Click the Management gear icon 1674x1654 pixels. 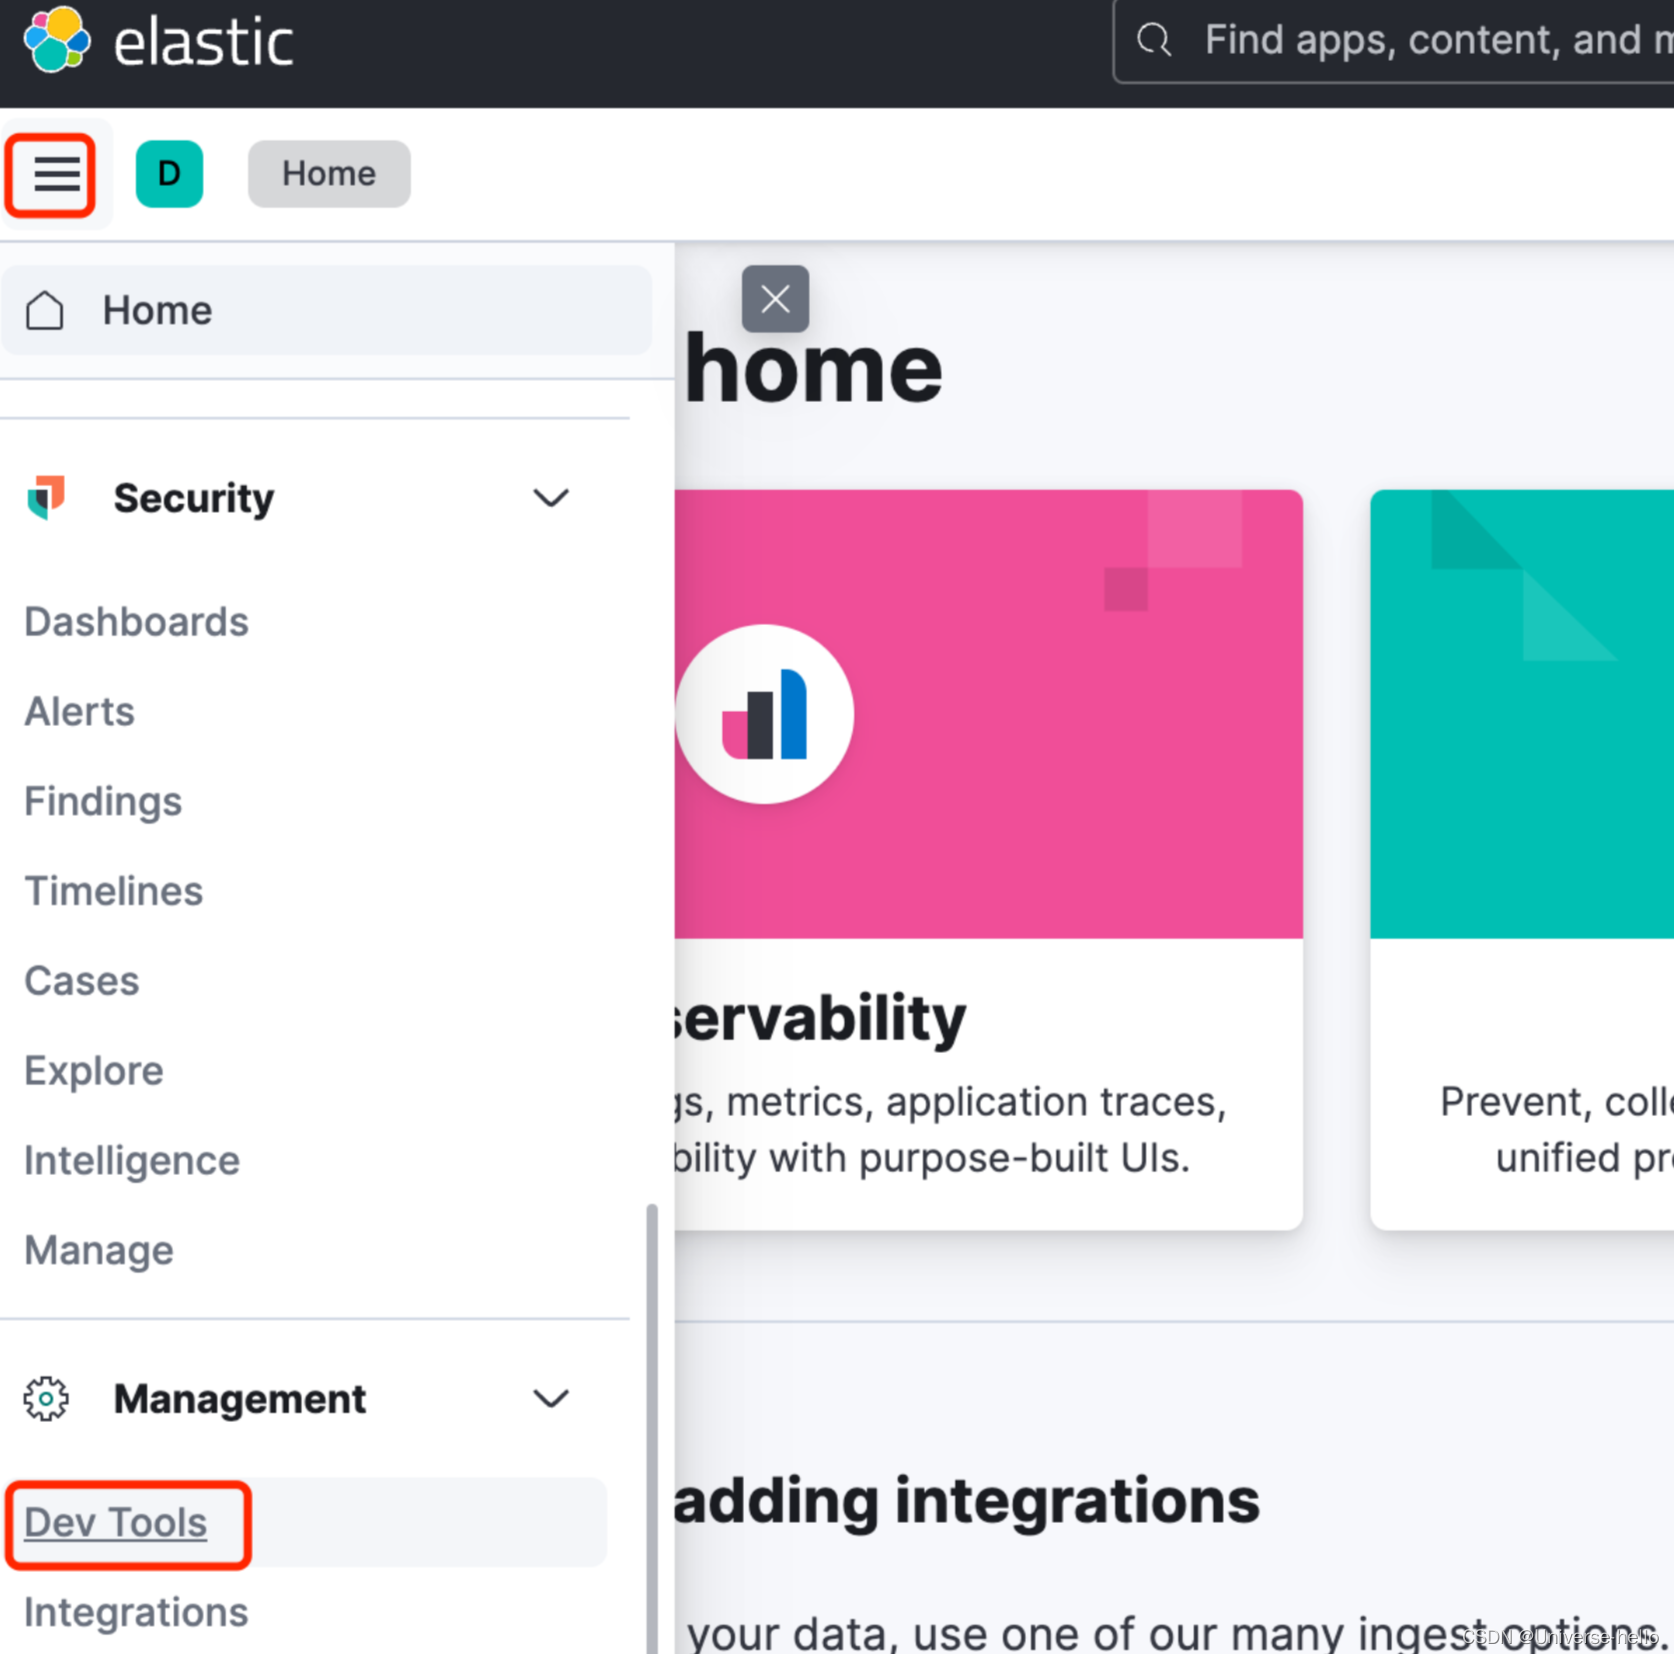pyautogui.click(x=45, y=1399)
